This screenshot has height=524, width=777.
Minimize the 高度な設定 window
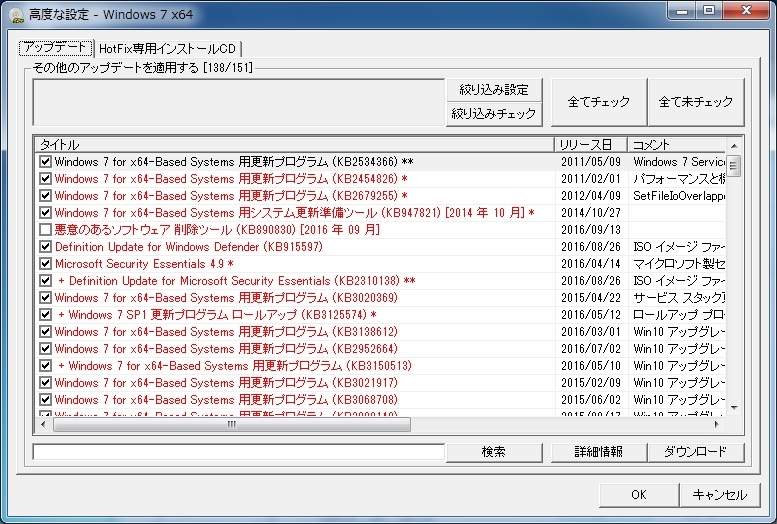point(682,10)
